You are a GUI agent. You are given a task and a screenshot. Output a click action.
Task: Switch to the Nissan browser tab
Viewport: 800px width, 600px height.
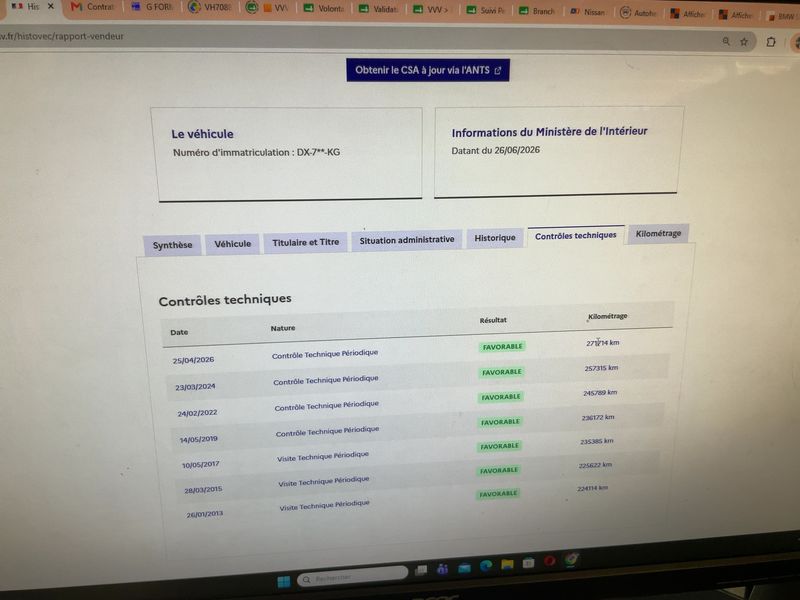point(587,11)
